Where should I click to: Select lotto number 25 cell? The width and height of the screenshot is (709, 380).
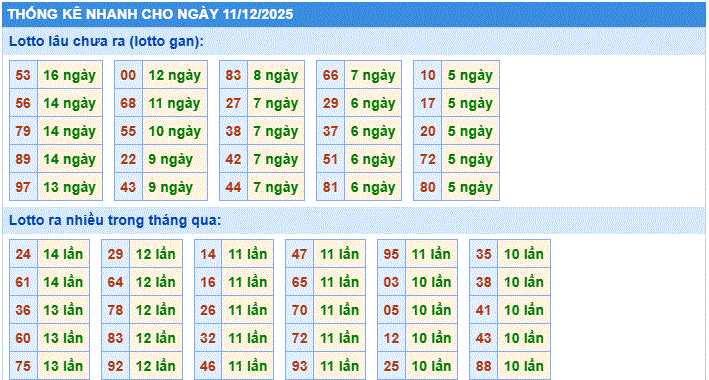(391, 366)
